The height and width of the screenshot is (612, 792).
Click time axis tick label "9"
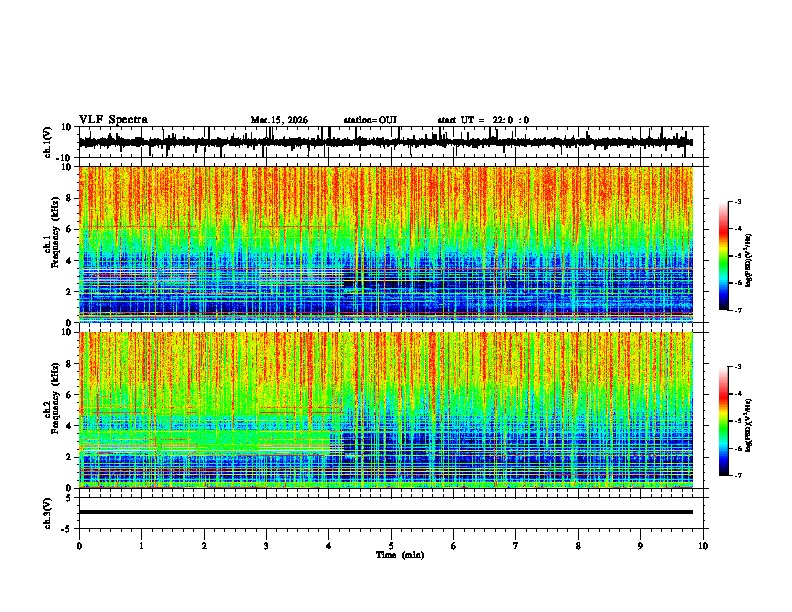(640, 546)
